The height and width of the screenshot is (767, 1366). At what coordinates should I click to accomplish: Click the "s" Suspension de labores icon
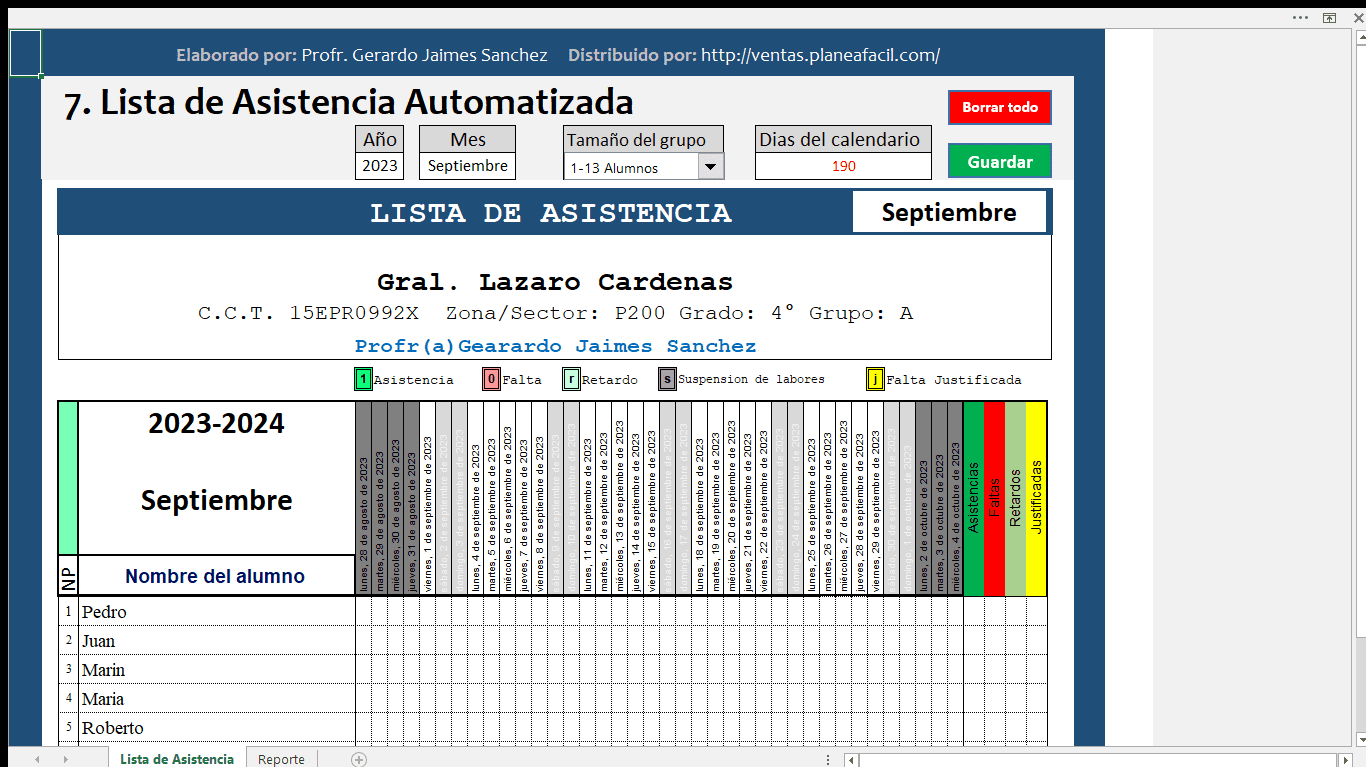pos(666,379)
